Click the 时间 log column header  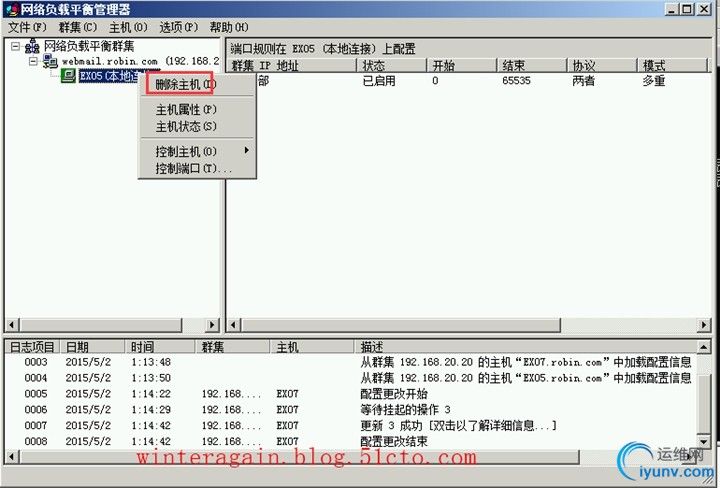click(160, 347)
